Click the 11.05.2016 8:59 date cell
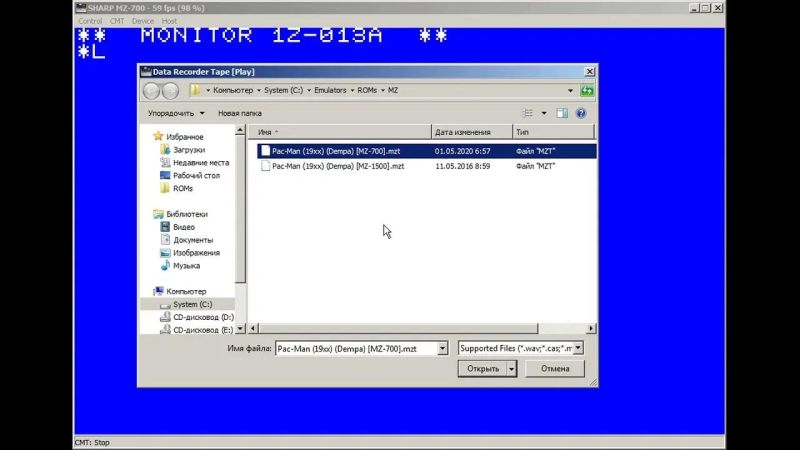The image size is (800, 450). (462, 166)
